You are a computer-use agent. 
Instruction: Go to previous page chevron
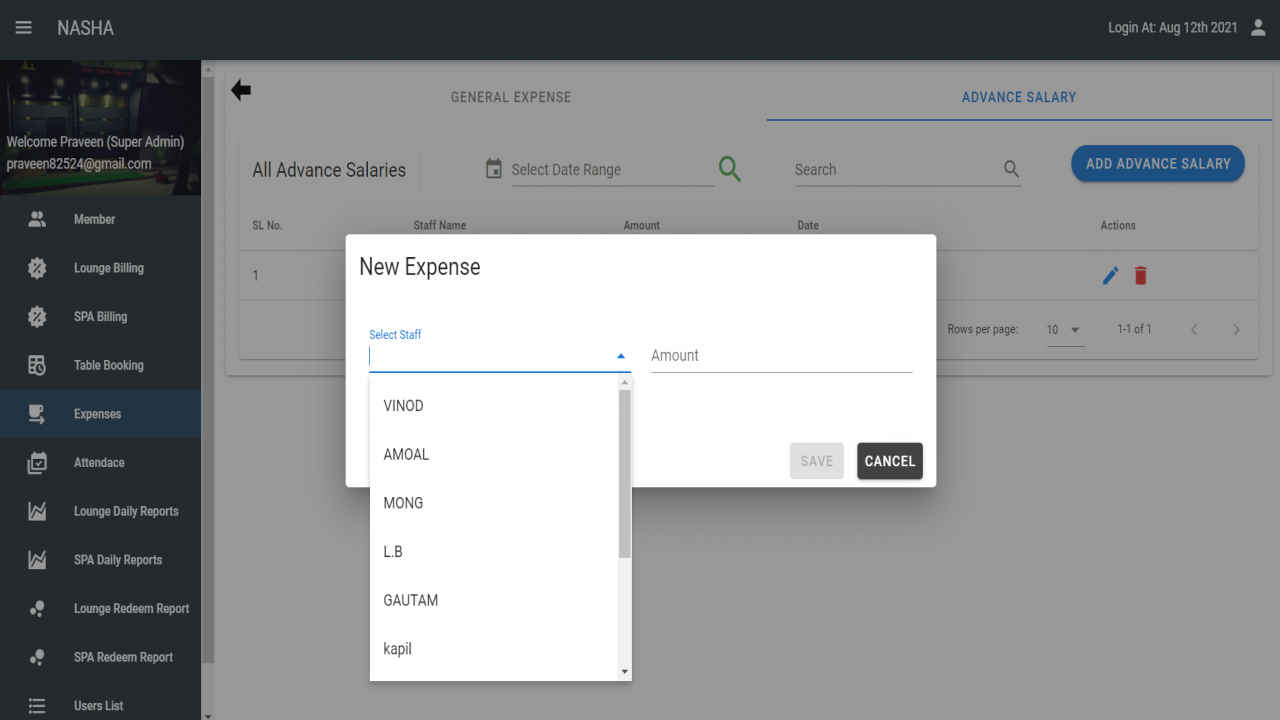[x=1194, y=330]
